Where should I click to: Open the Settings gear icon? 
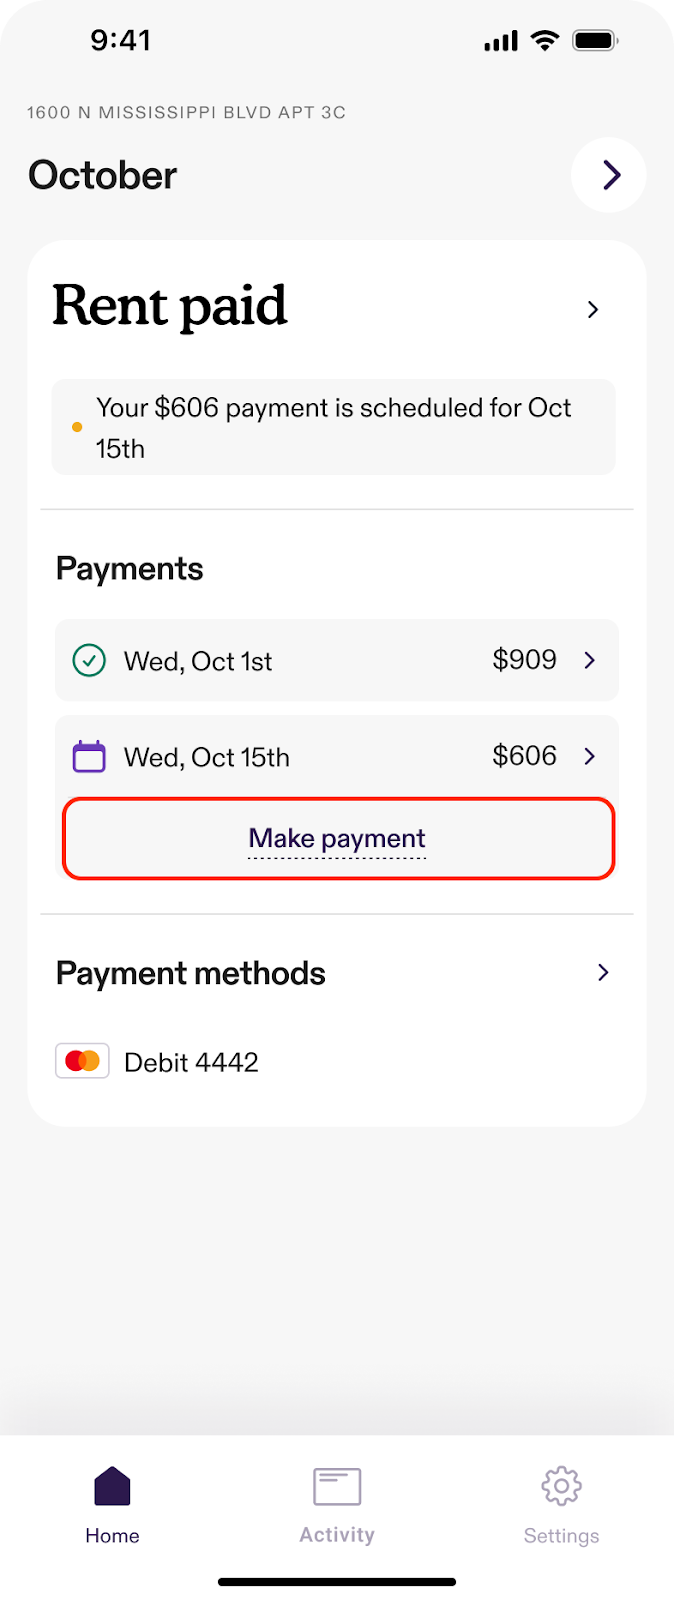561,1486
